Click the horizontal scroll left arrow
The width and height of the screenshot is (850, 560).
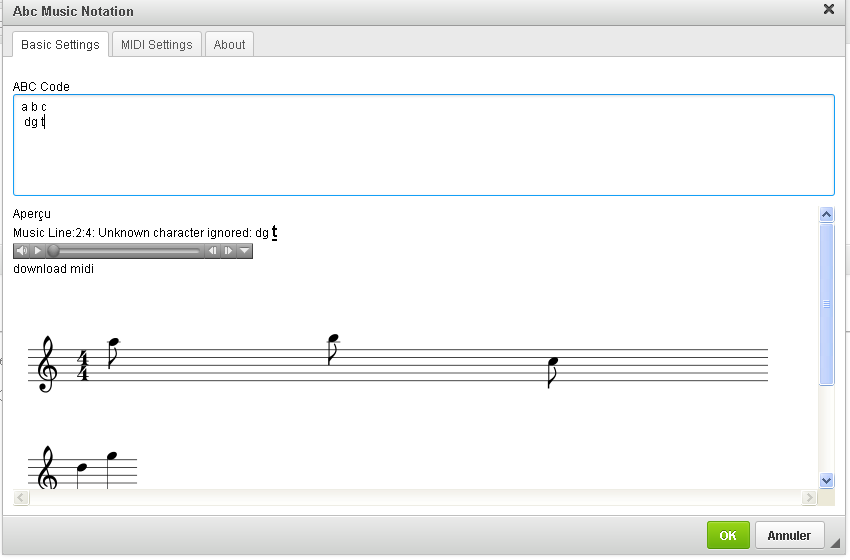click(21, 497)
